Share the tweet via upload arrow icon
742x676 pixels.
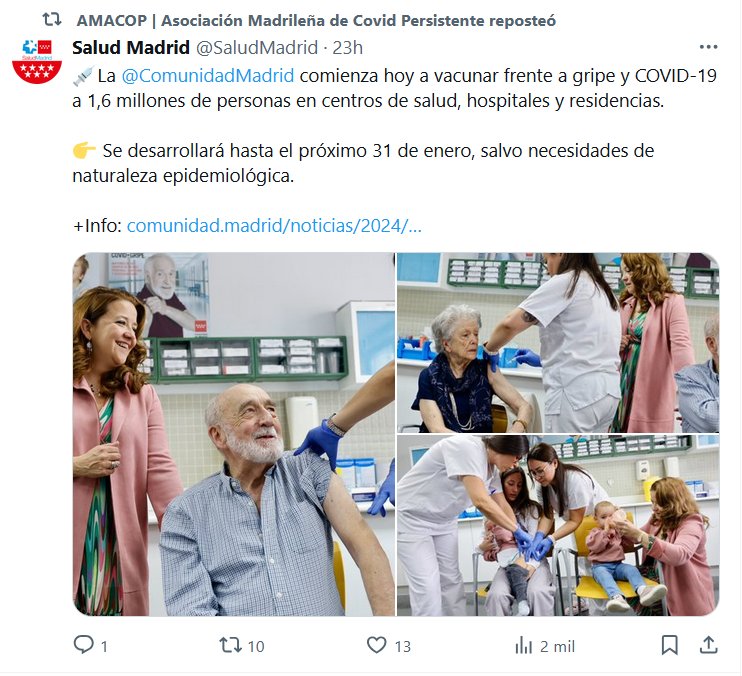708,645
